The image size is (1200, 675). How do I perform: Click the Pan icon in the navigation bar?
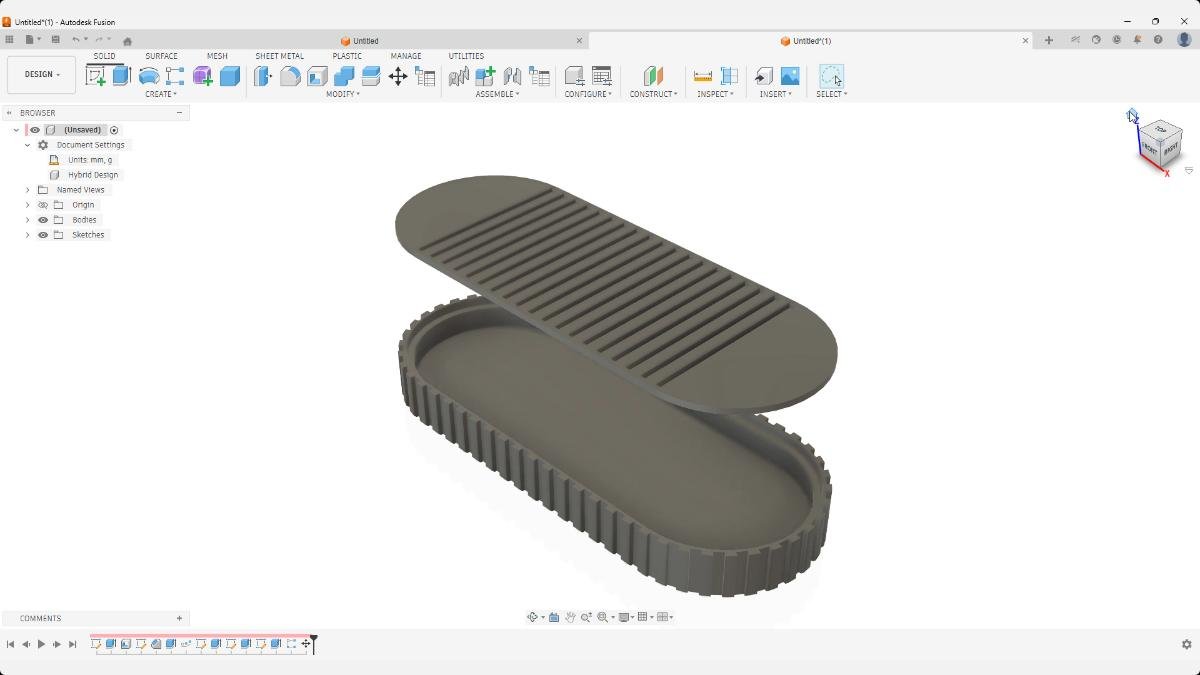click(570, 616)
